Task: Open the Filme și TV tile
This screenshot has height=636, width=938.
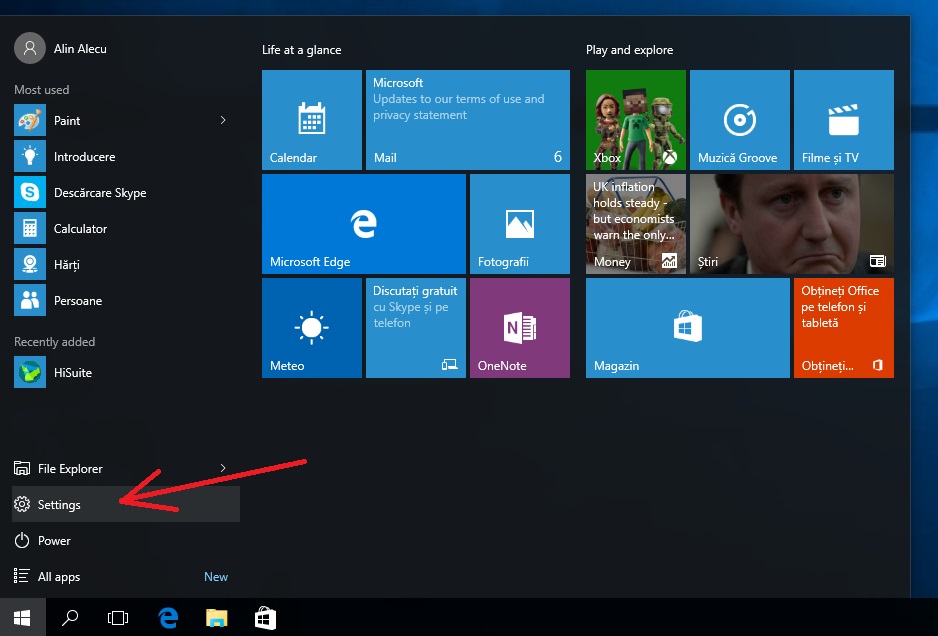Action: 844,120
